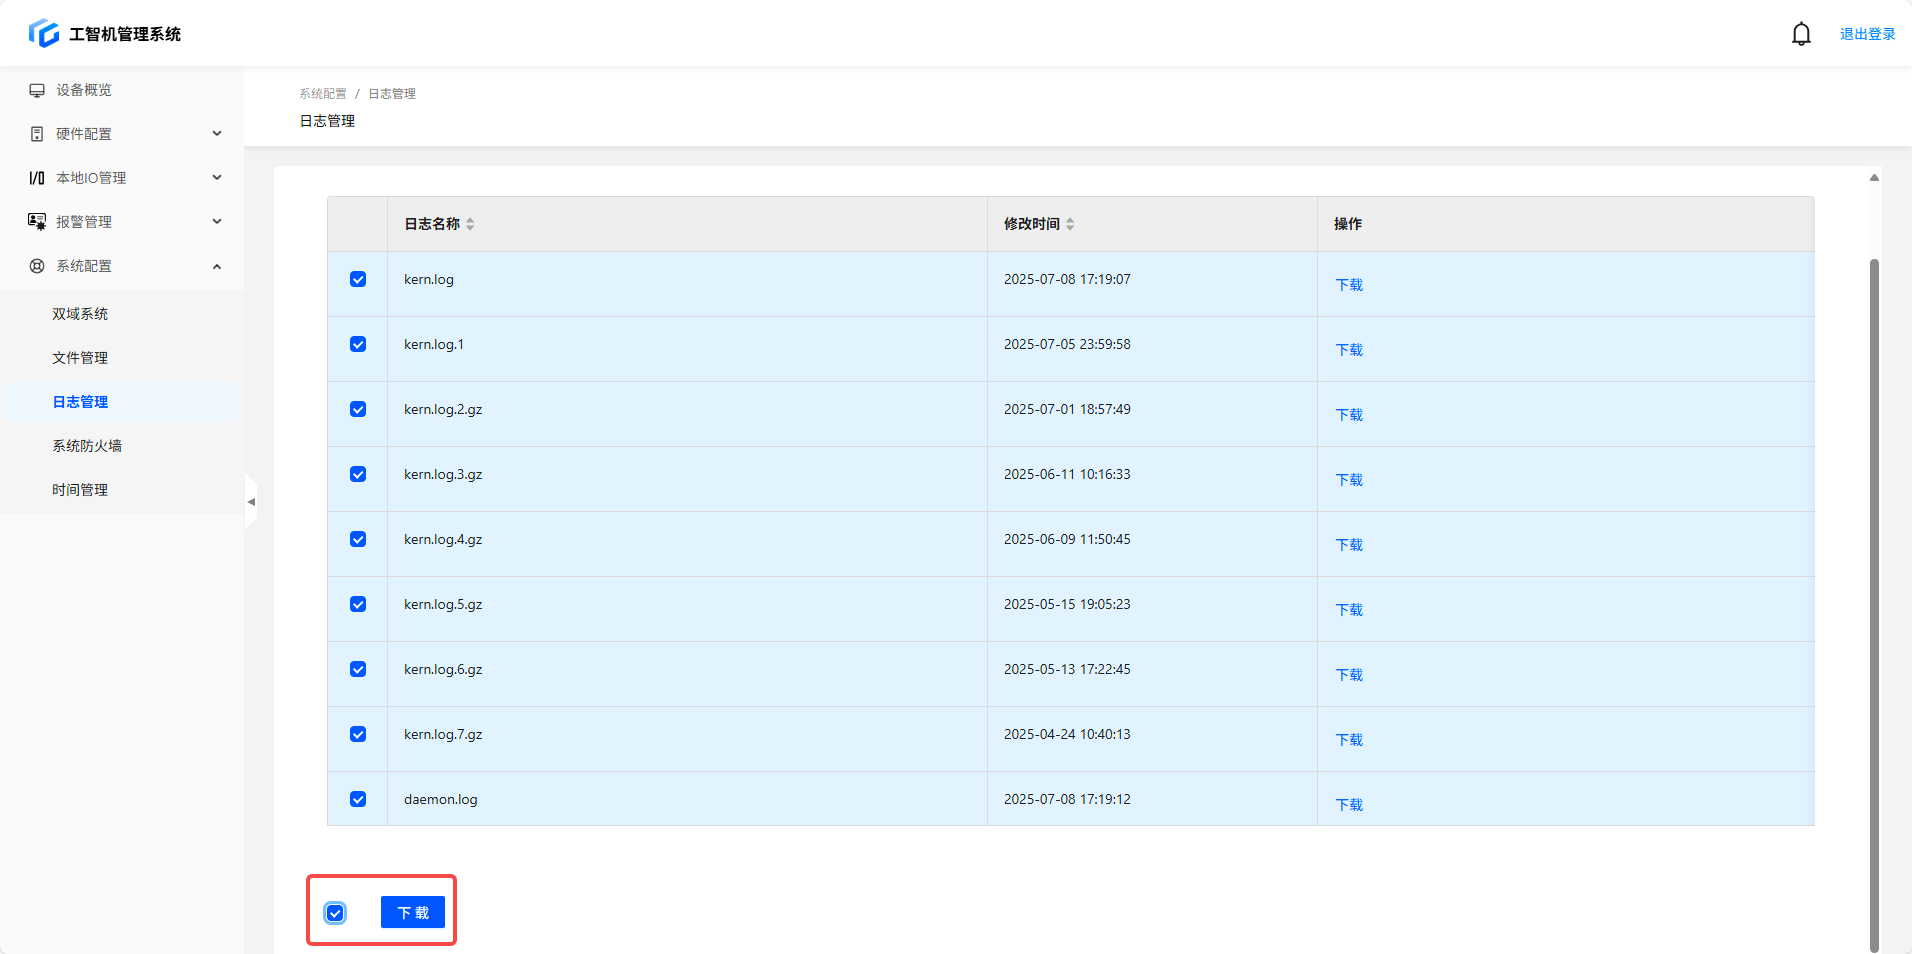Click the 设备概览 monitor icon
Viewport: 1912px width, 954px height.
click(x=37, y=90)
